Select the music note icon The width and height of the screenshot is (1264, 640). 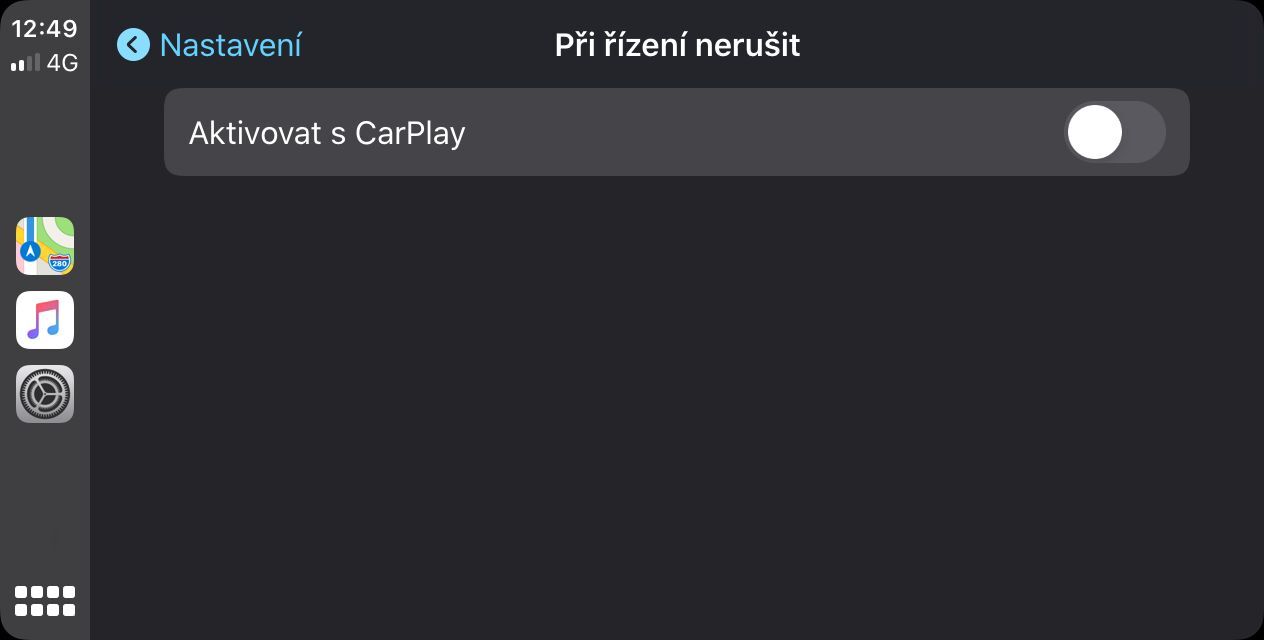click(x=45, y=320)
